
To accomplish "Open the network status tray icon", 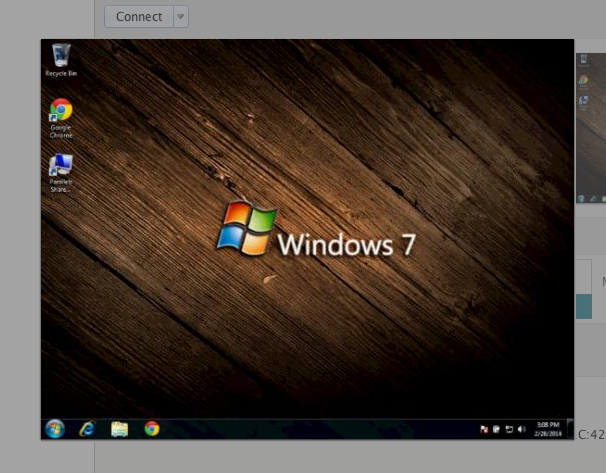I will [x=509, y=429].
